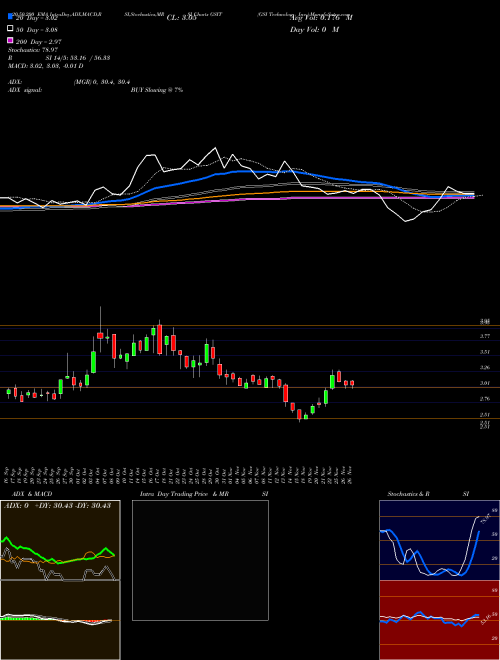The image size is (500, 660).
Task: Click the 'Intra Day Trading Price & MR' title
Action: click(x=184, y=494)
